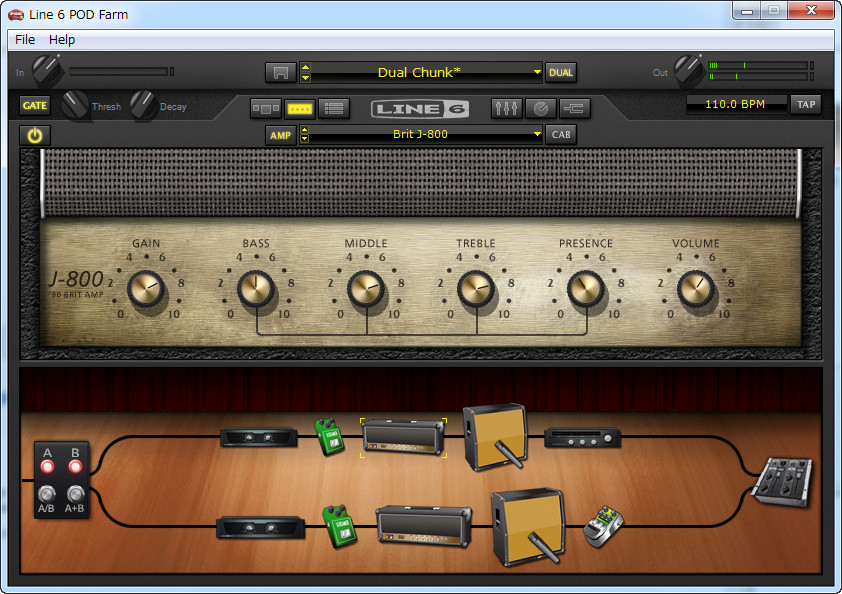Screen dimensions: 842x594
Task: Select the speaker cabinet in the top chain
Action: [495, 437]
